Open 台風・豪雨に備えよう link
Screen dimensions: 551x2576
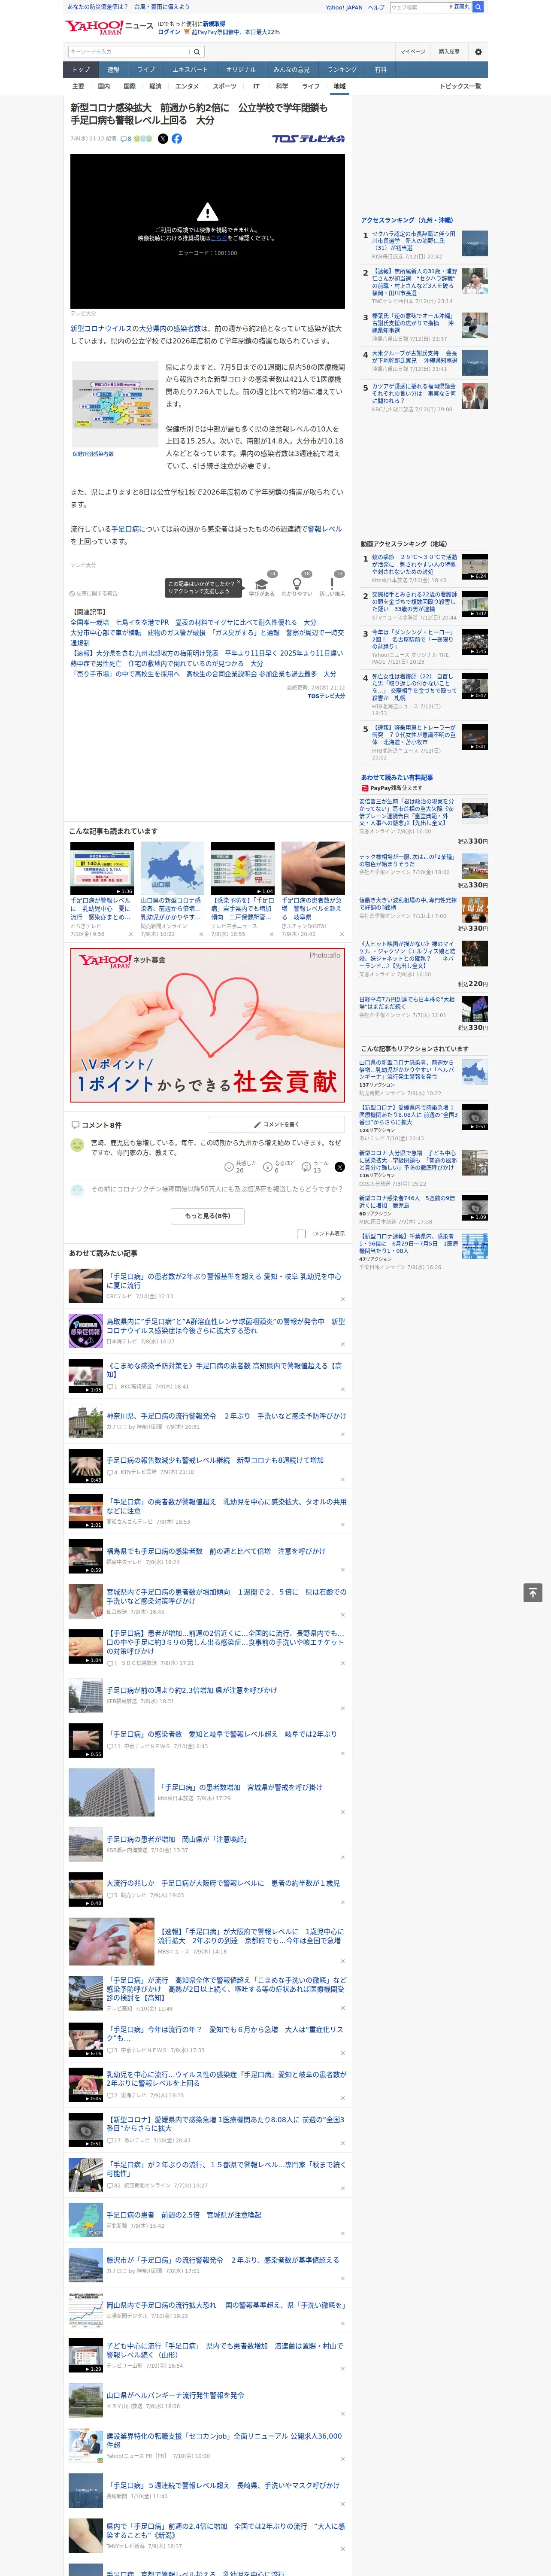pyautogui.click(x=162, y=7)
